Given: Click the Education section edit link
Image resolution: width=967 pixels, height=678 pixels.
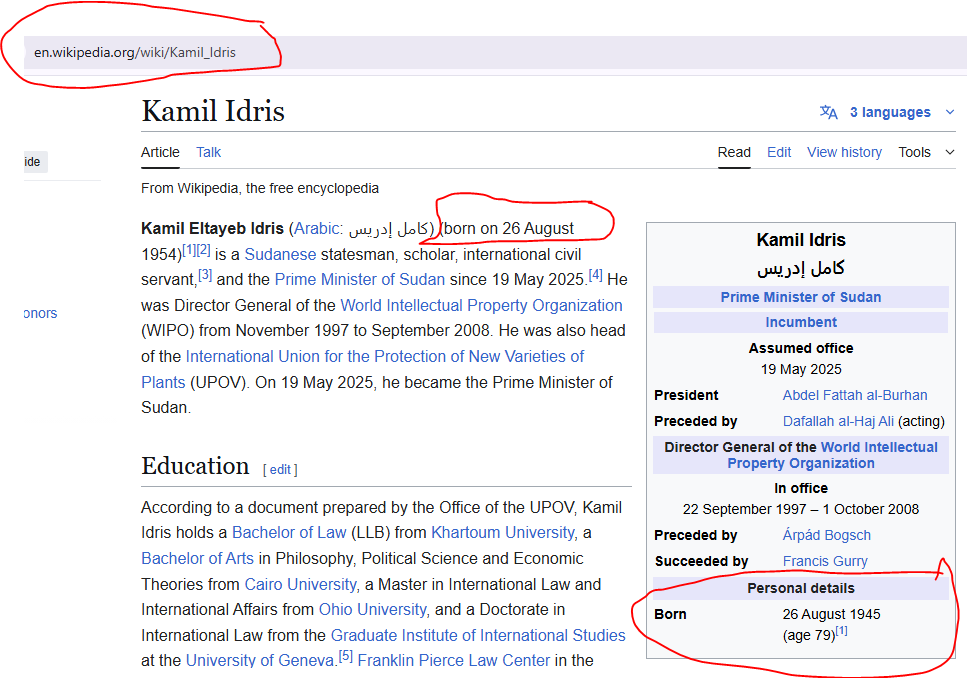Looking at the screenshot, I should coord(280,469).
